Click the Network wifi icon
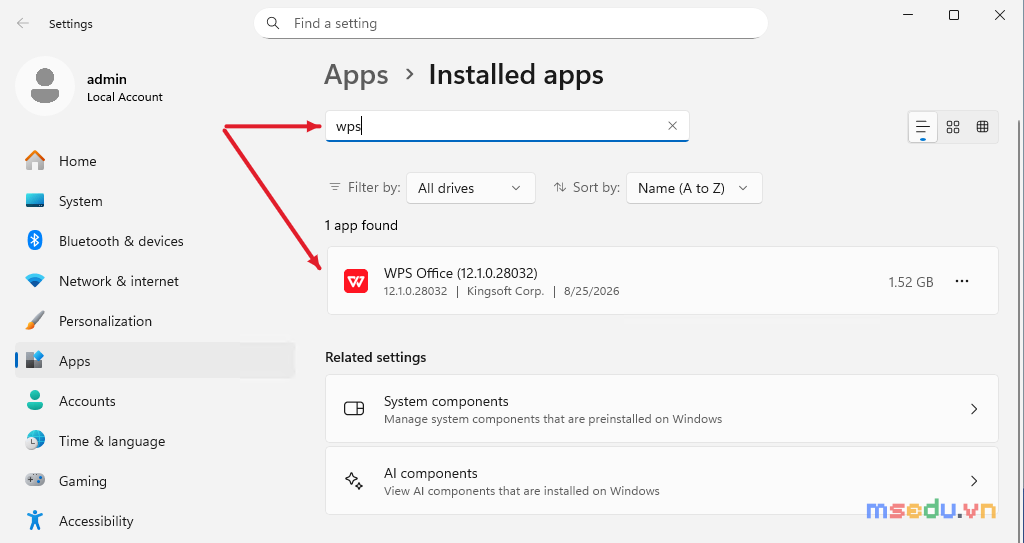 point(35,281)
